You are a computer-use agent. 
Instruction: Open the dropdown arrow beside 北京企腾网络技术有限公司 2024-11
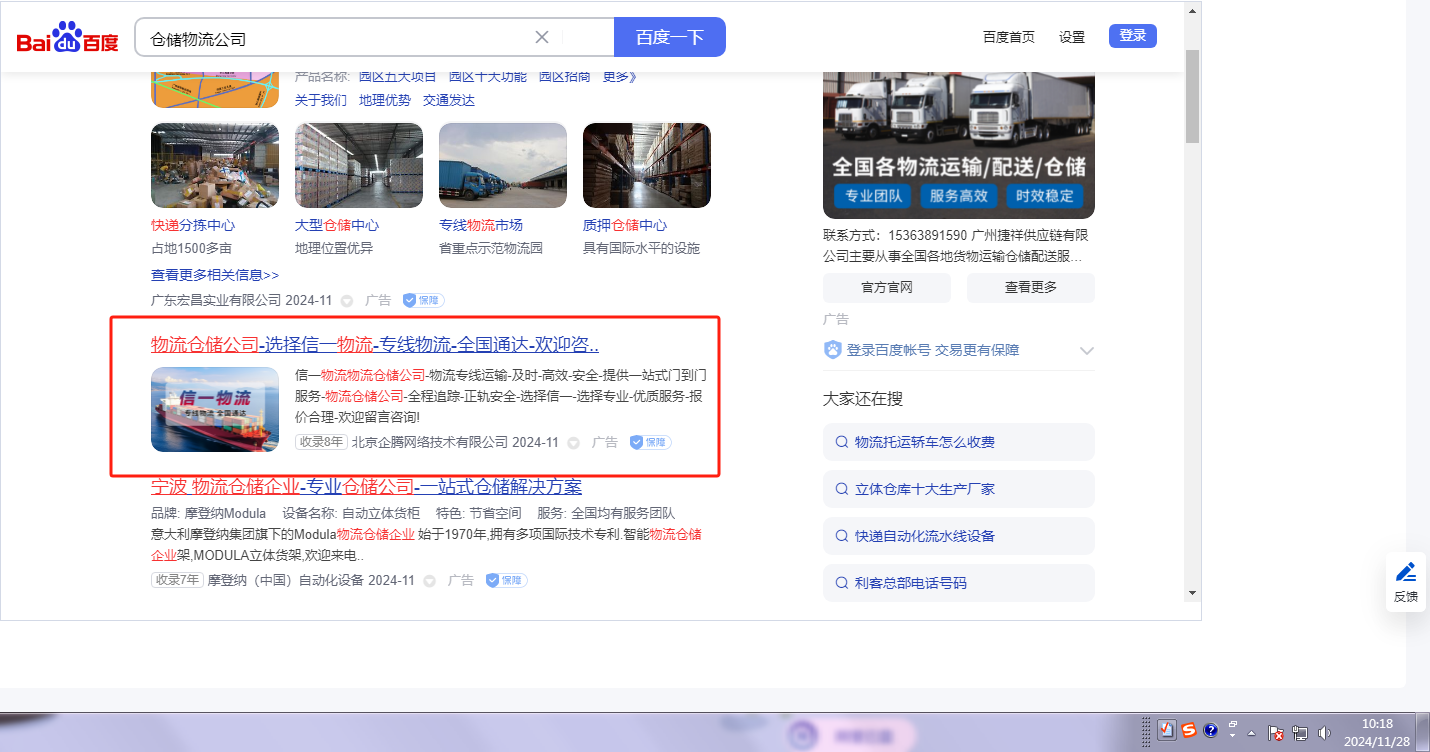pos(574,442)
